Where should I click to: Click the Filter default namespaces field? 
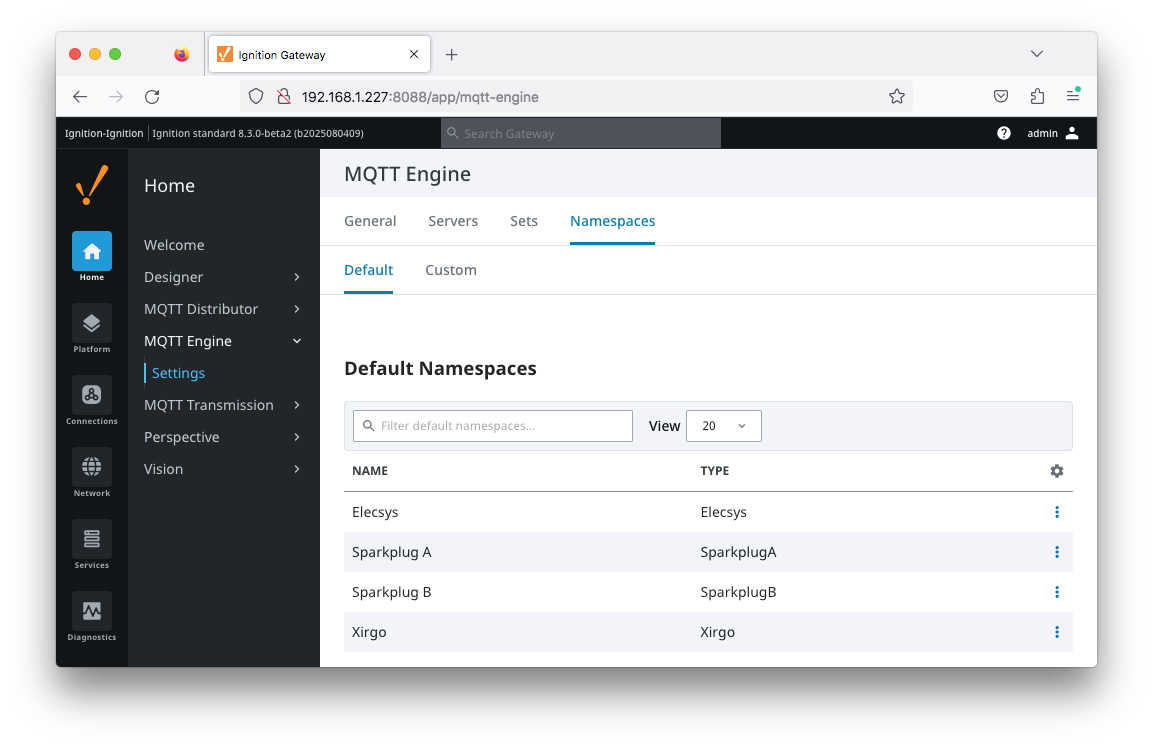(493, 426)
